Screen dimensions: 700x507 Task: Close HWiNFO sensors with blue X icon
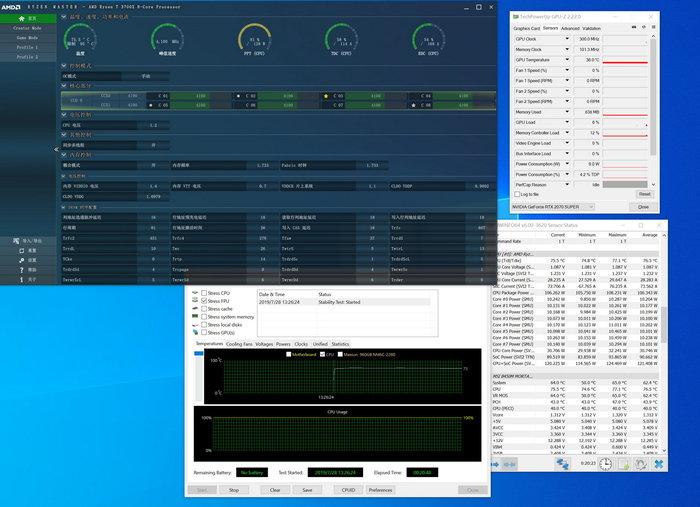point(658,464)
